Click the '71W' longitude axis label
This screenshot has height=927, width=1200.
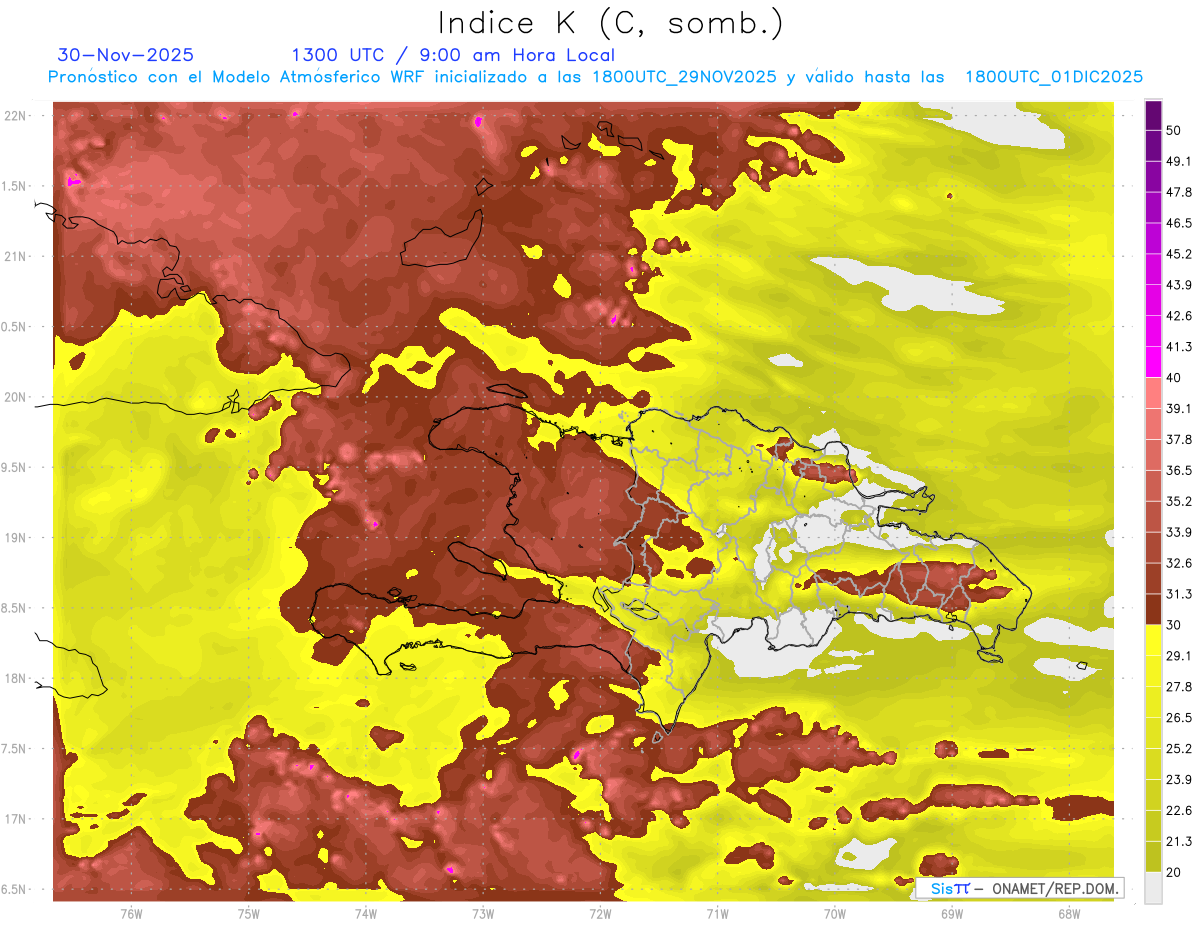717,913
